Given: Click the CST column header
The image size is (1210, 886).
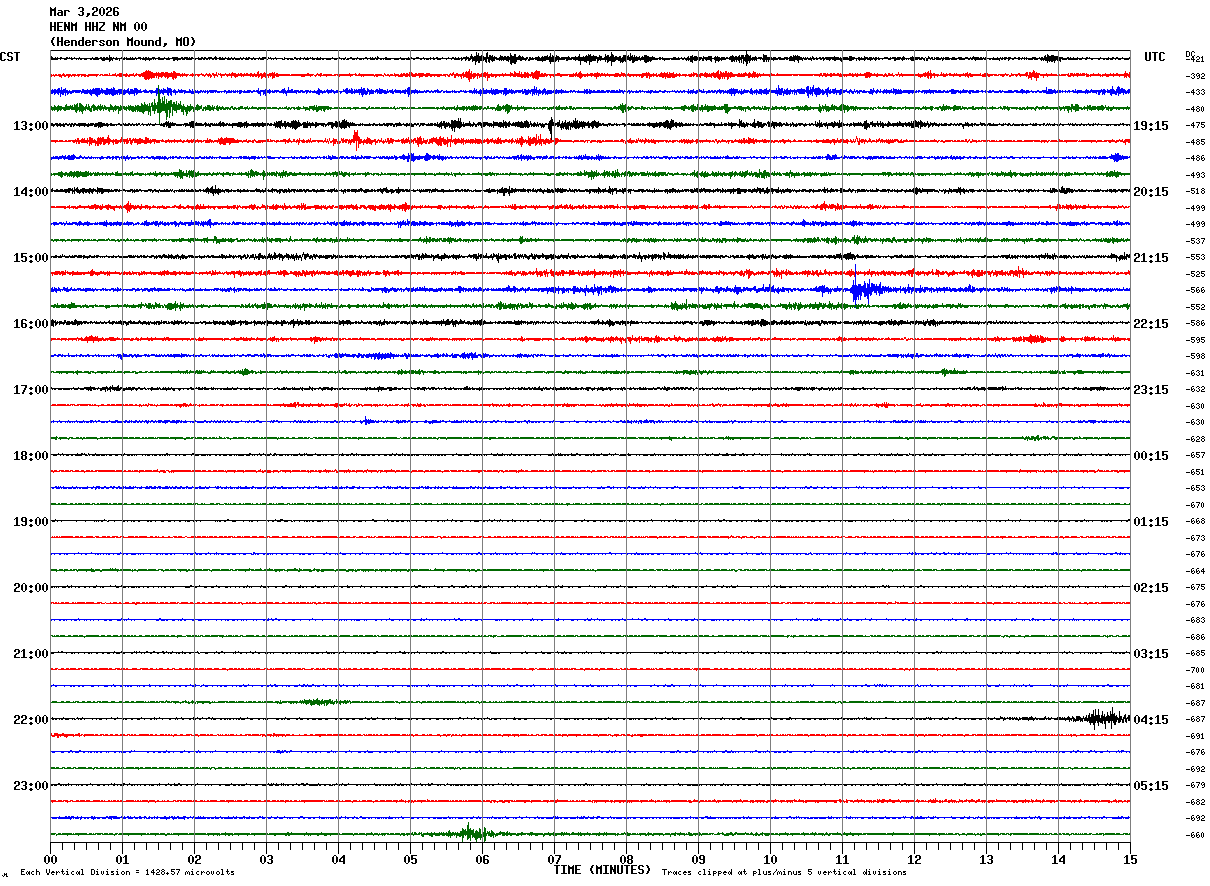Looking at the screenshot, I should point(10,57).
